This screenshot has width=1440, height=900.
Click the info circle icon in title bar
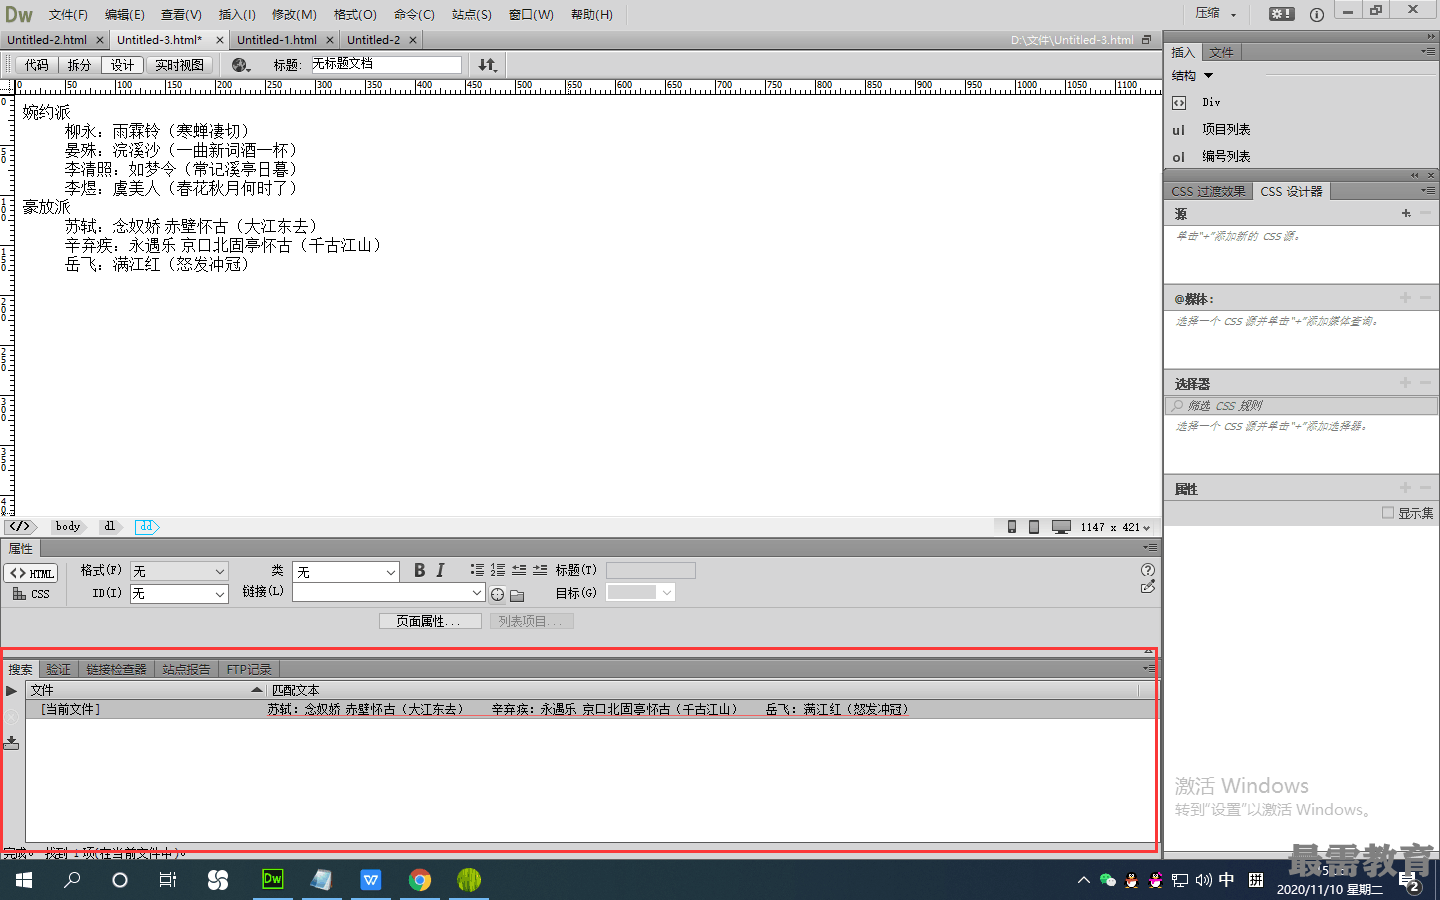click(x=1316, y=14)
